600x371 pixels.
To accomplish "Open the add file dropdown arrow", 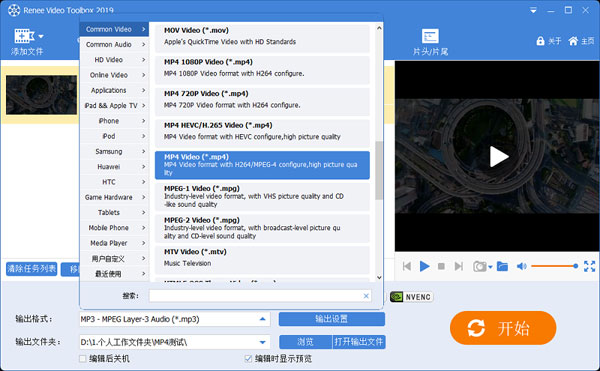I will [41, 37].
